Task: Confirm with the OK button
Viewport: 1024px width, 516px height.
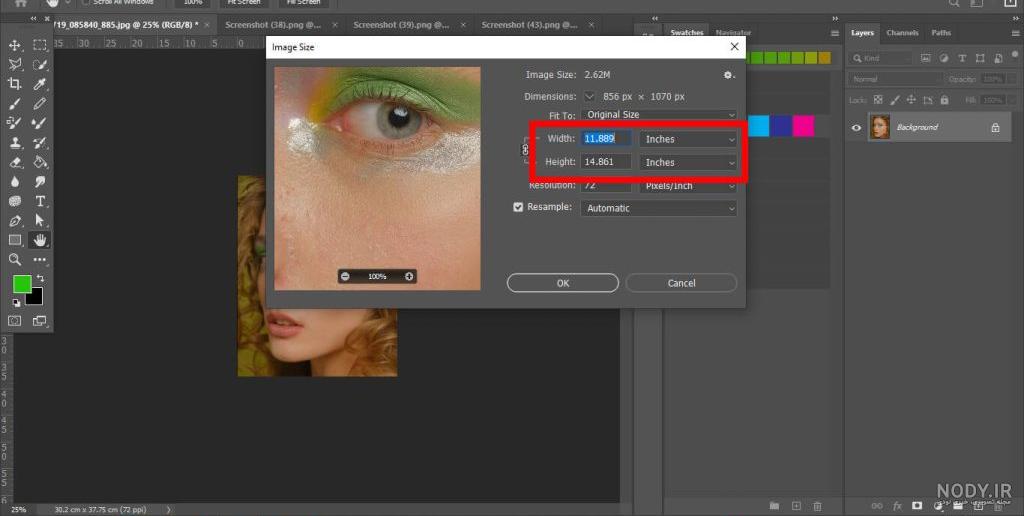Action: pos(563,283)
